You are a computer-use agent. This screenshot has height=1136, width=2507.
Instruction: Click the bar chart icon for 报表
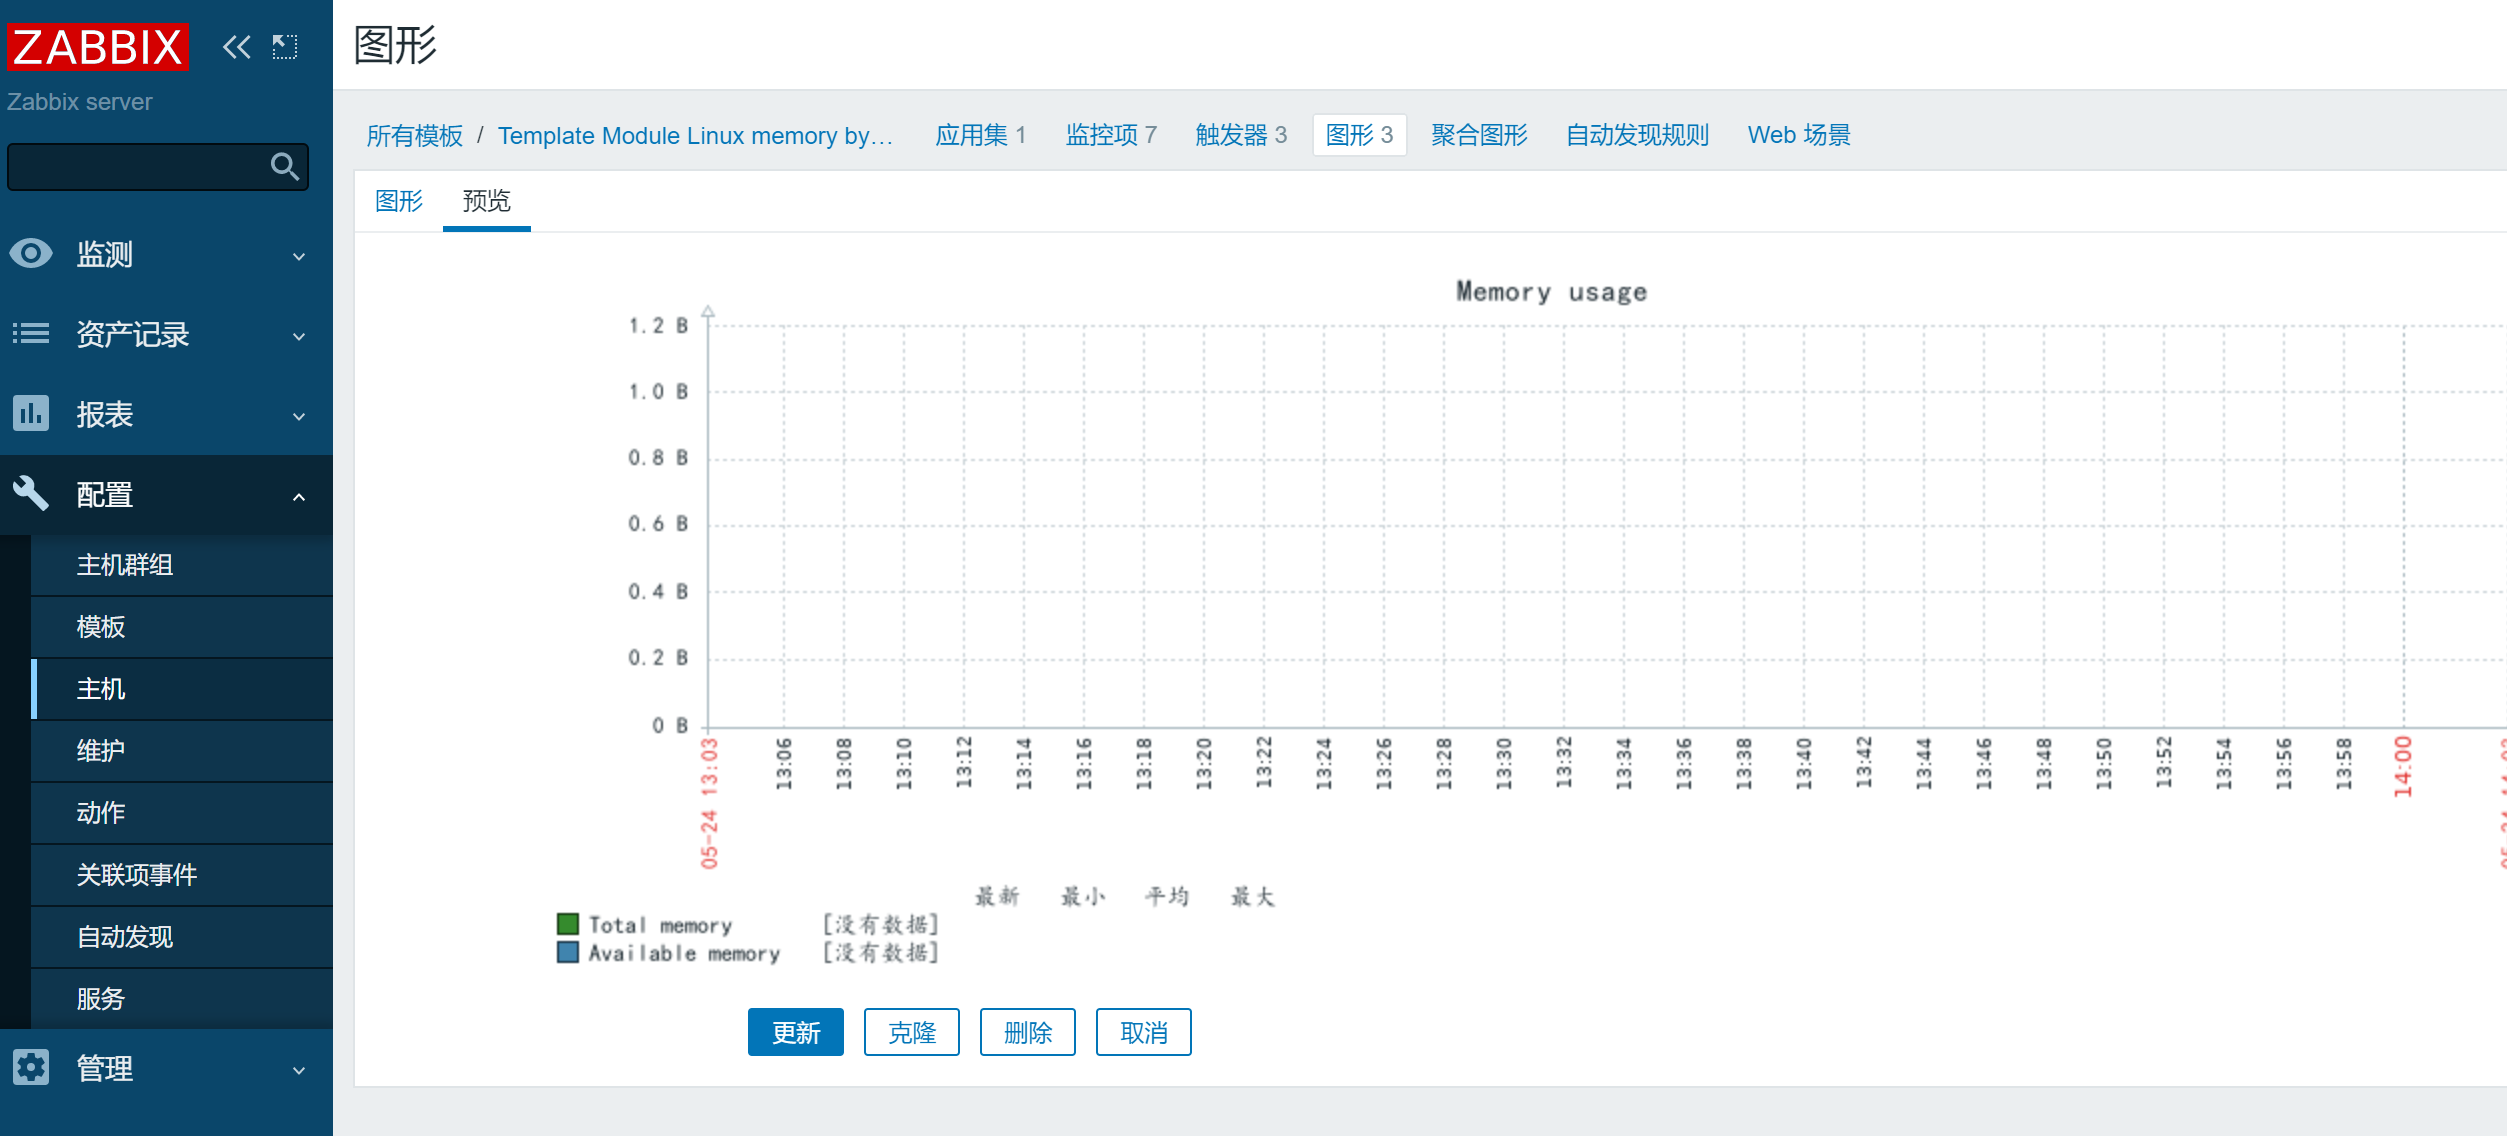[31, 413]
